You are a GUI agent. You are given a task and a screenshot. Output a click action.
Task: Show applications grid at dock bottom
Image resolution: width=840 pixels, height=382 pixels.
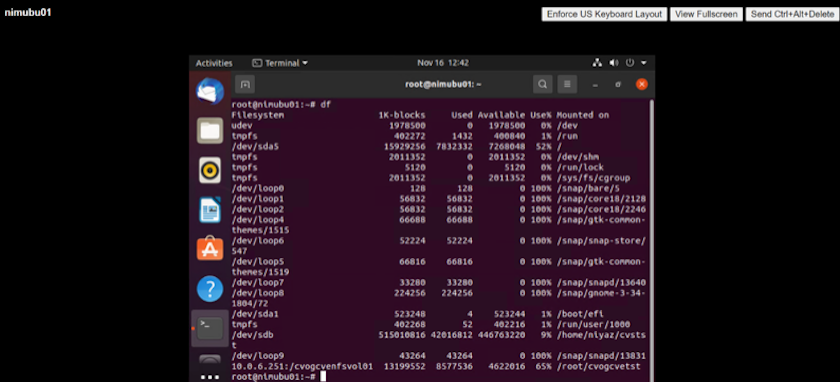[210, 377]
